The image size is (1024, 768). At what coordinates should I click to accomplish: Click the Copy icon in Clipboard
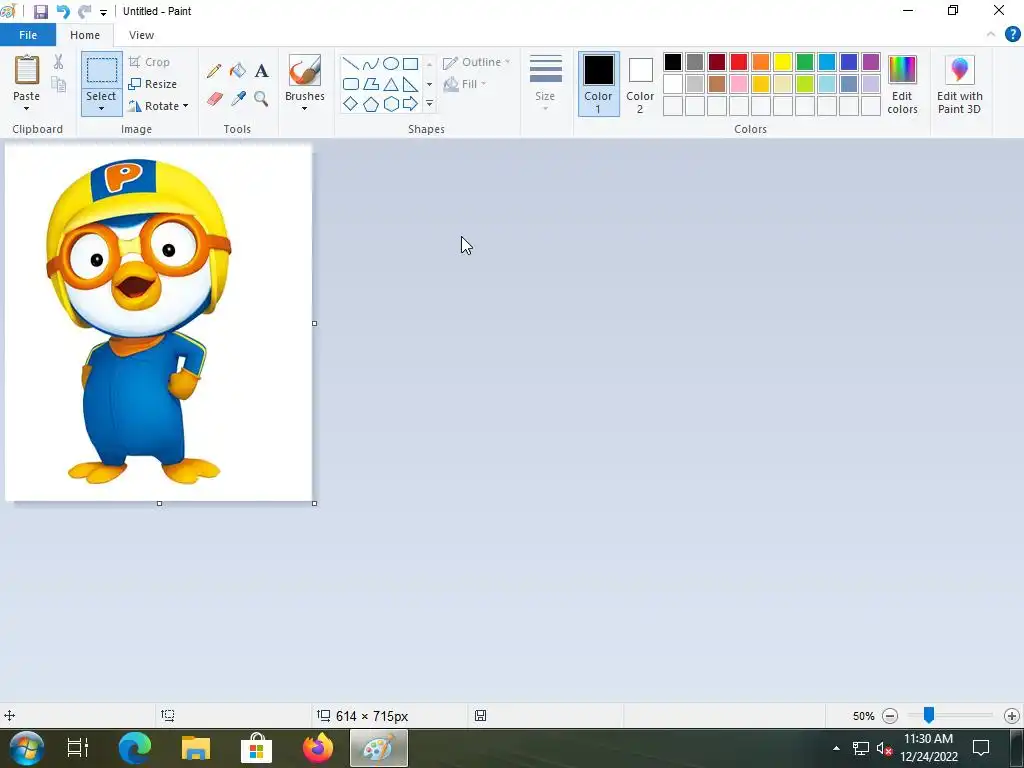tap(59, 84)
